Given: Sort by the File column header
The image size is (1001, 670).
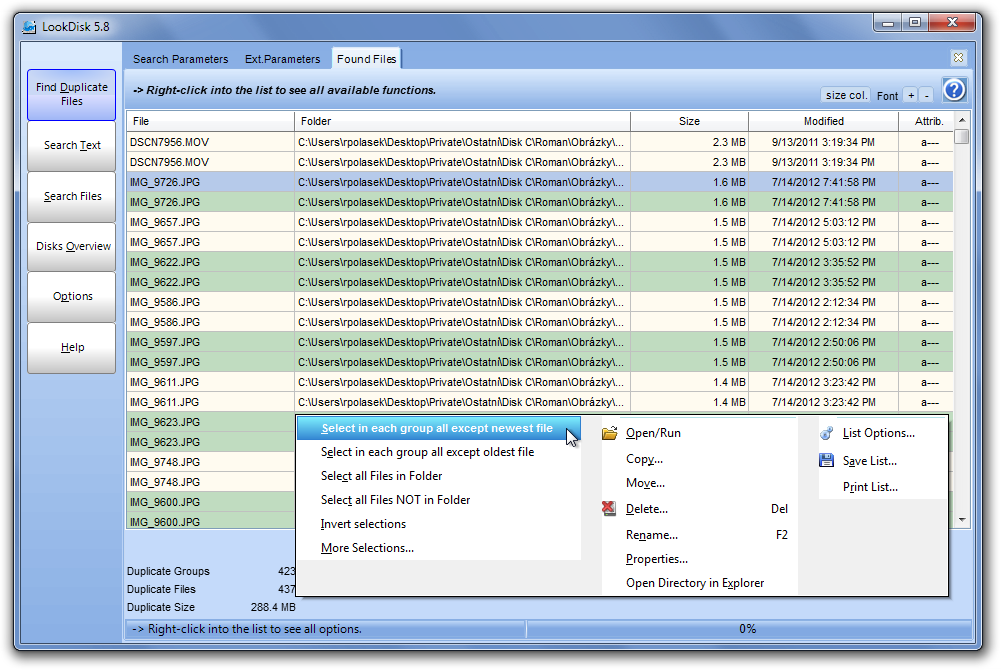Looking at the screenshot, I should 210,121.
